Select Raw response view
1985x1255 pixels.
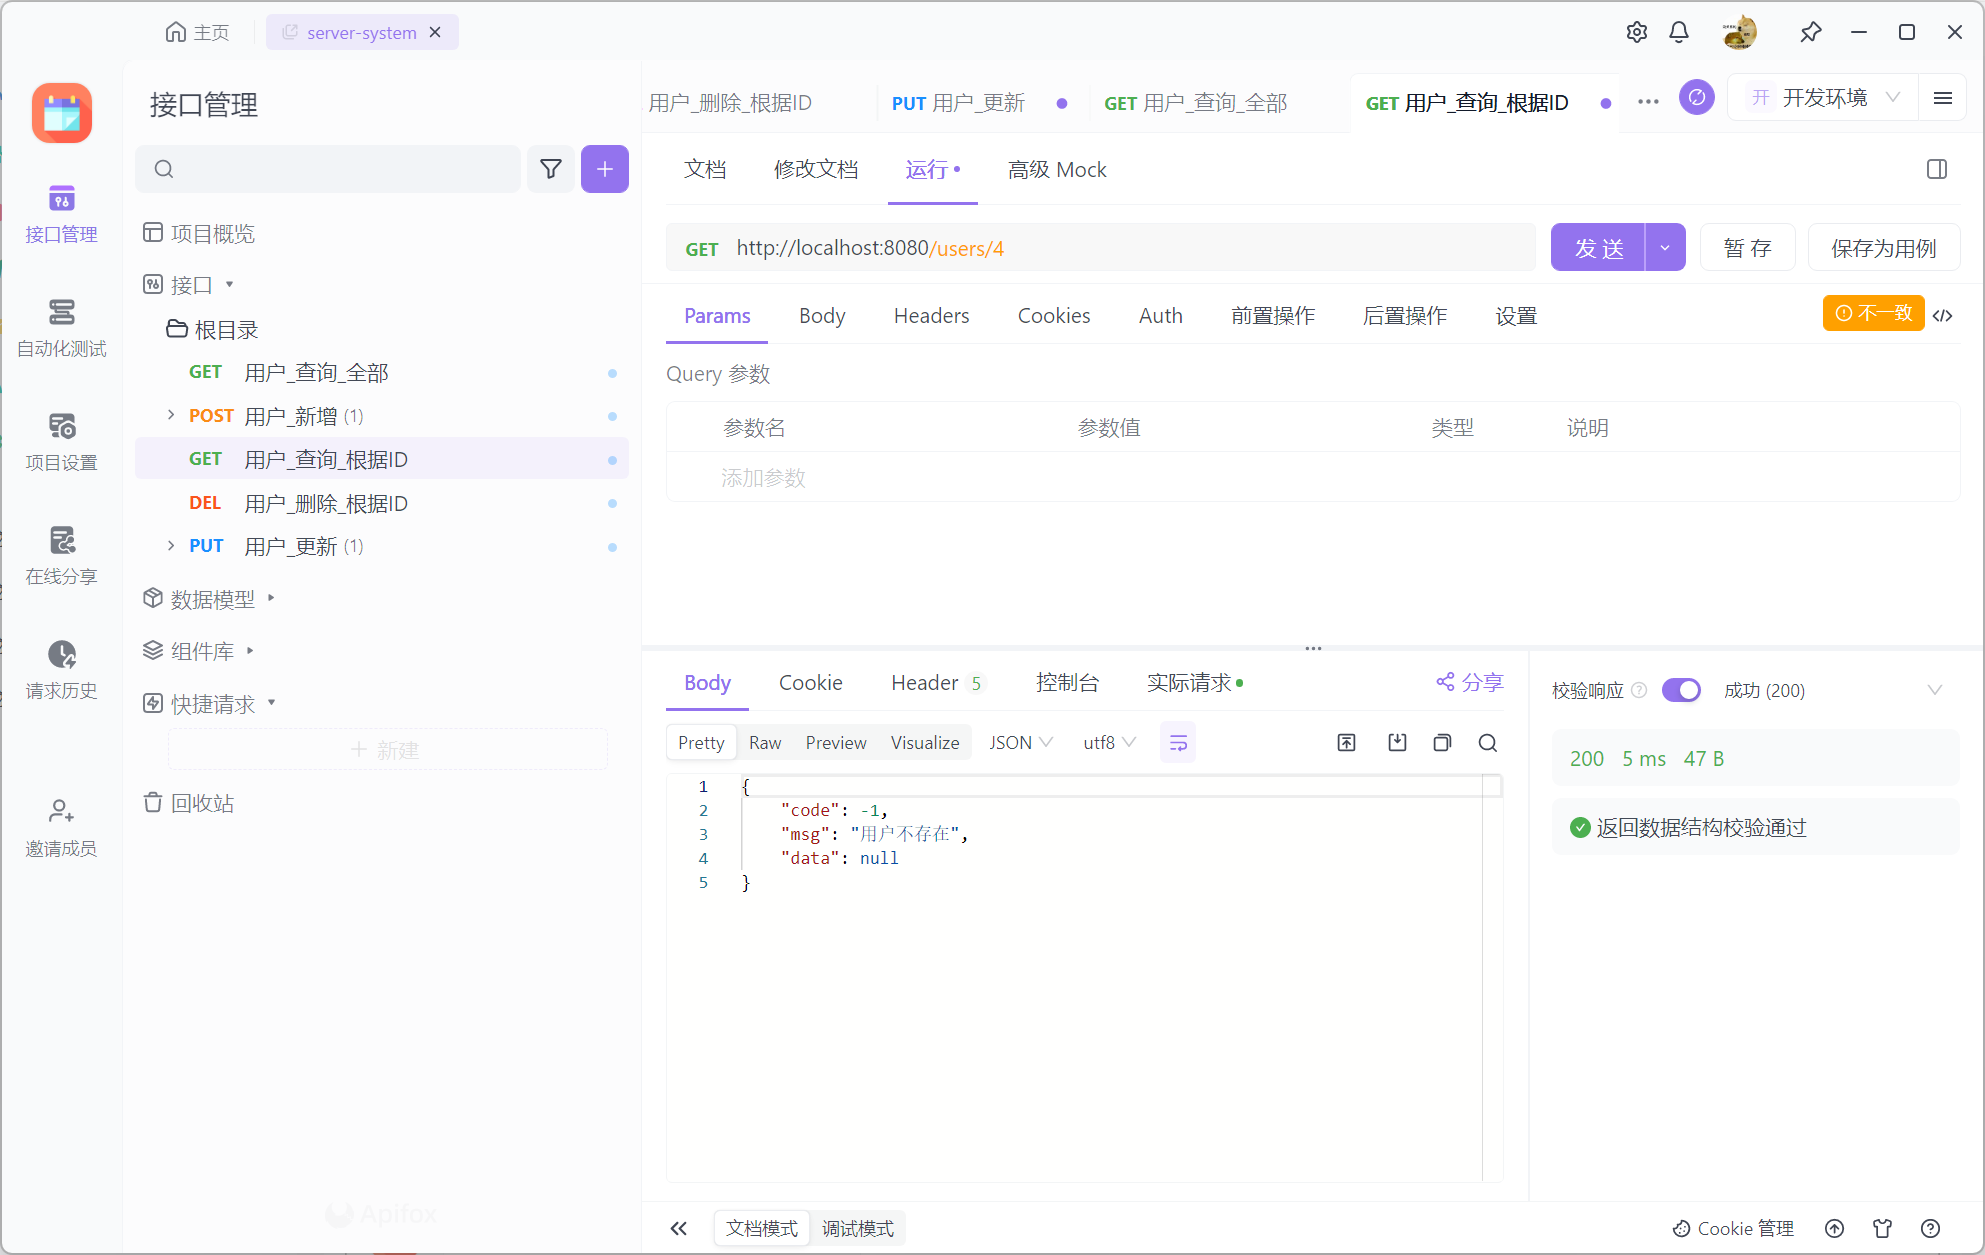[x=765, y=743]
